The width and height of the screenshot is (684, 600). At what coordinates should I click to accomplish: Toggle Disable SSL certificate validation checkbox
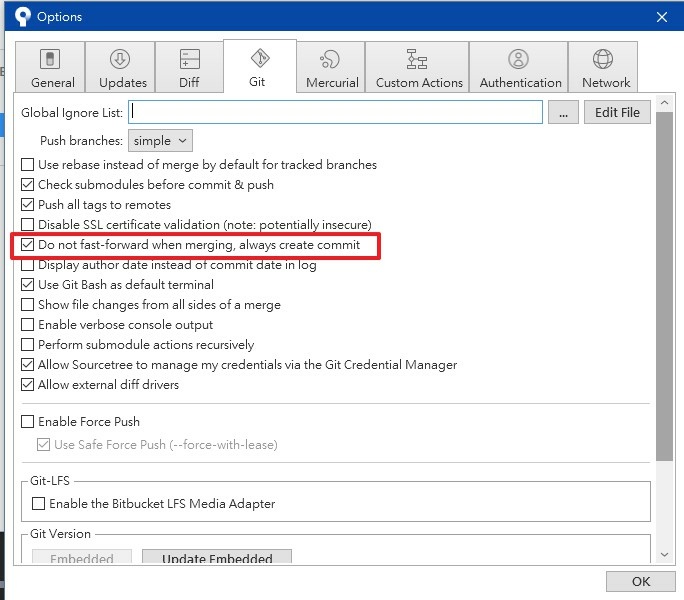(x=27, y=225)
